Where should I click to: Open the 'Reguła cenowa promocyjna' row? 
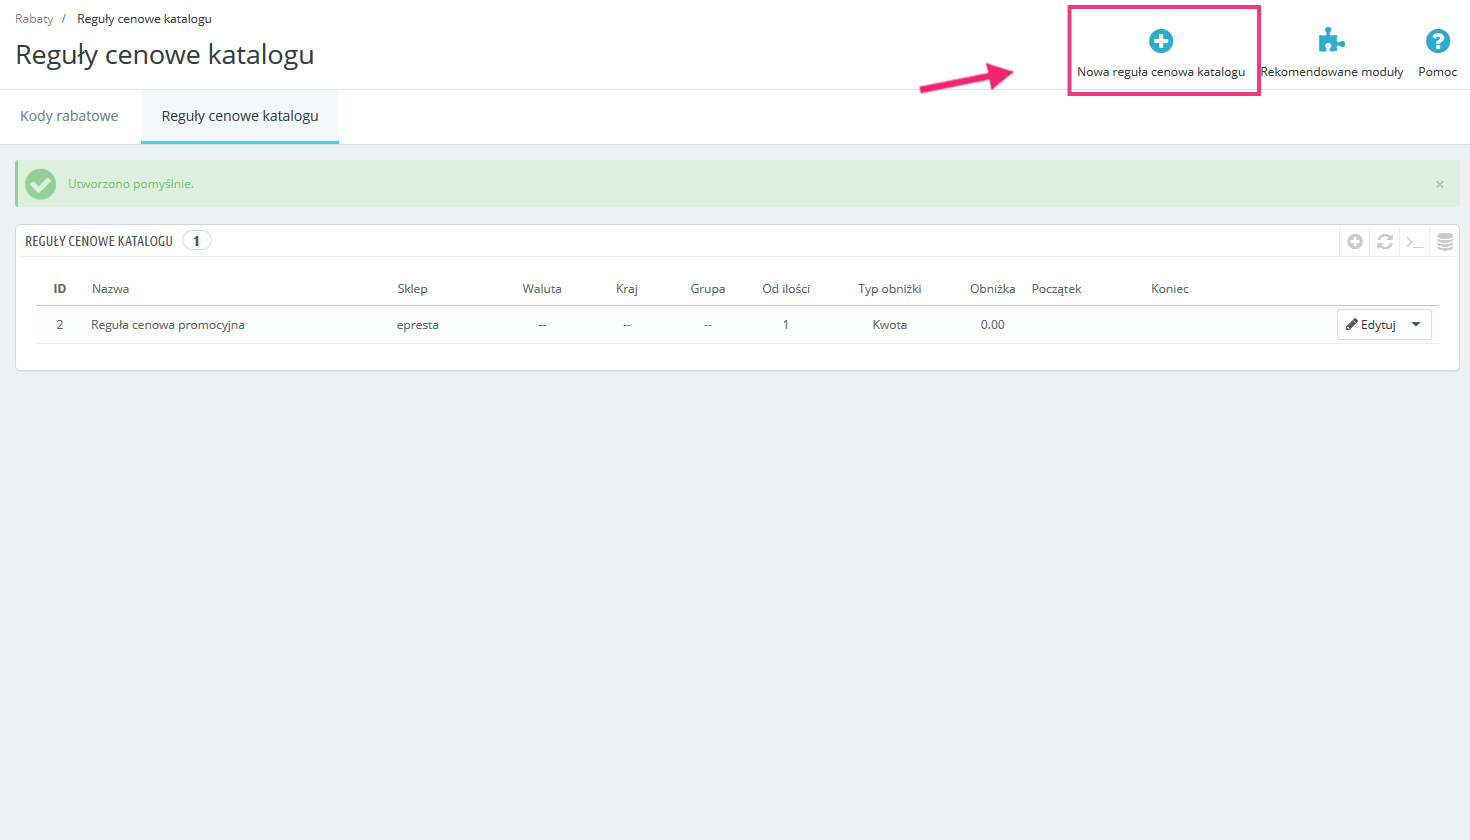coord(168,325)
